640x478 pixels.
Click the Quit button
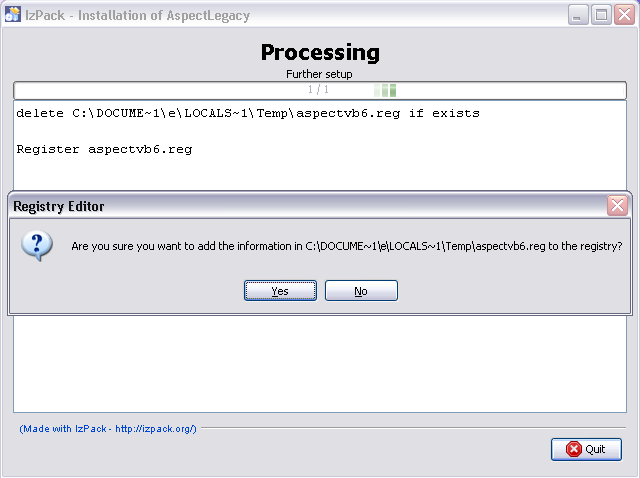click(x=586, y=449)
